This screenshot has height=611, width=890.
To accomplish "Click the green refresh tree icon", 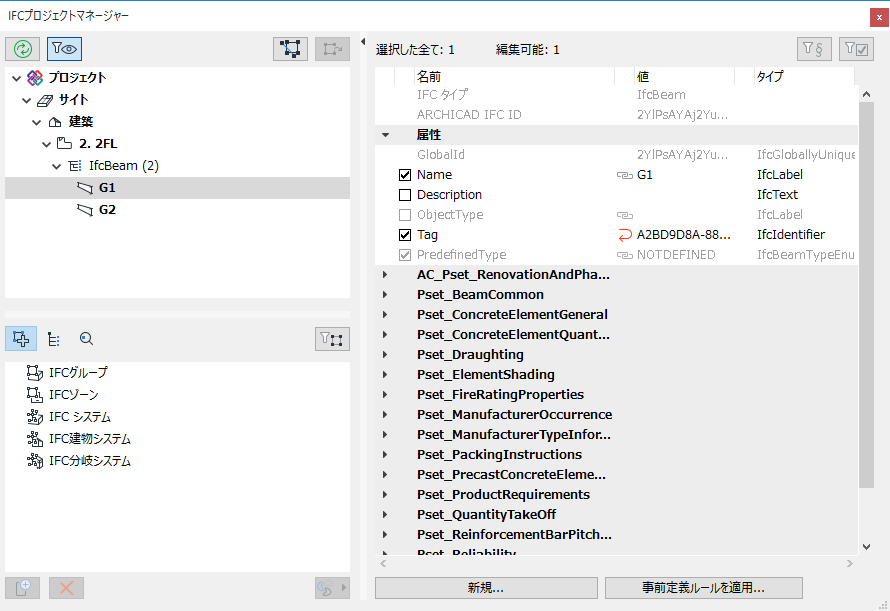I will [x=23, y=49].
